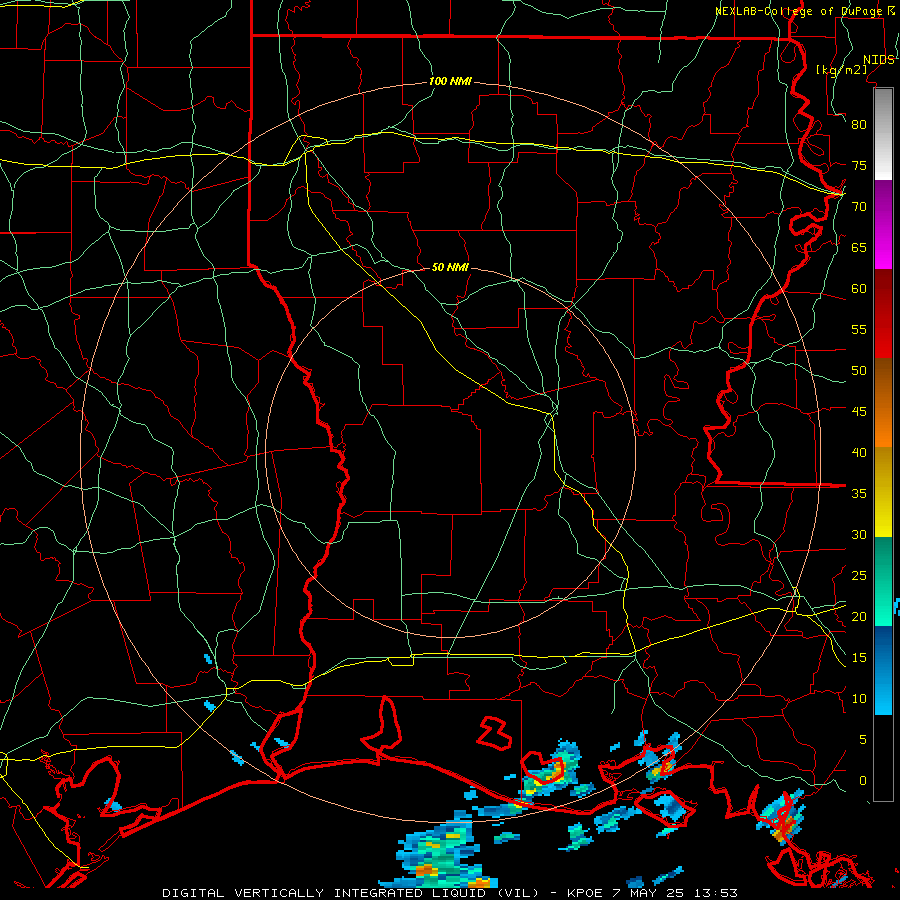The height and width of the screenshot is (900, 900).
Task: Select the 80 value on the color scale
Action: 859,125
